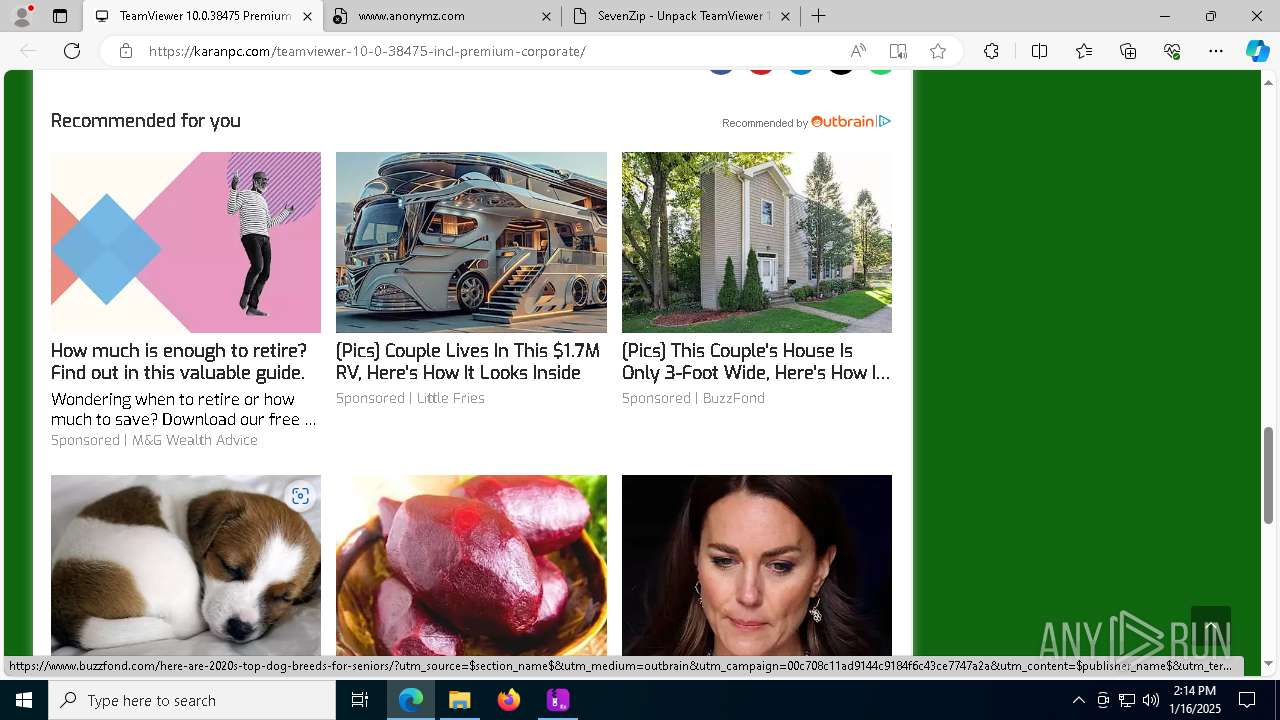Viewport: 1280px width, 720px height.
Task: Click the visual search icon on puppy image
Action: tap(300, 496)
